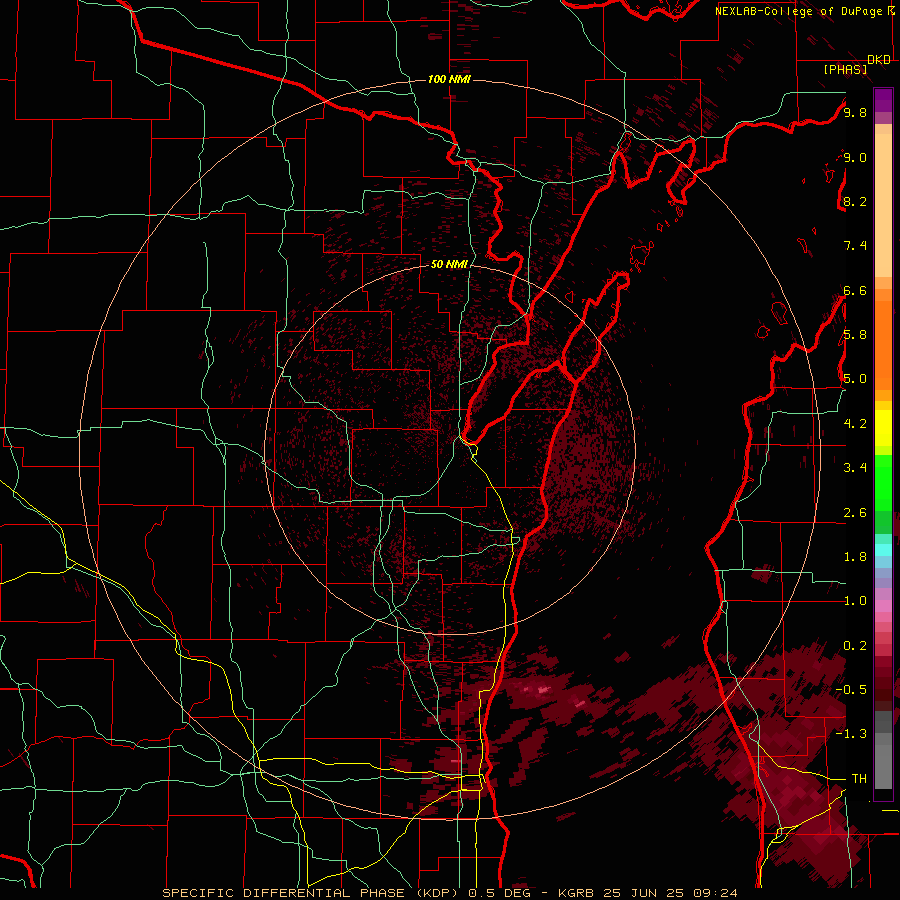
Task: Click the -0.5 value on the color scale
Action: click(x=851, y=689)
